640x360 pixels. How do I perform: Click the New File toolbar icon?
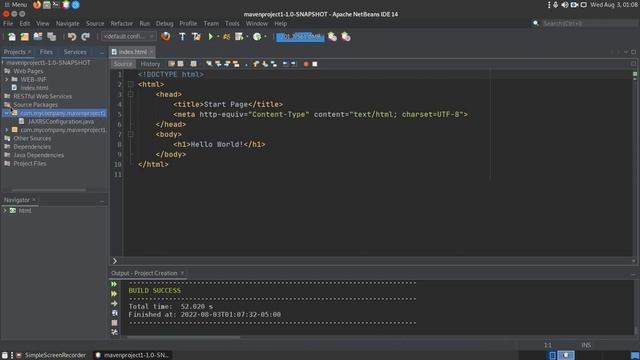11,37
